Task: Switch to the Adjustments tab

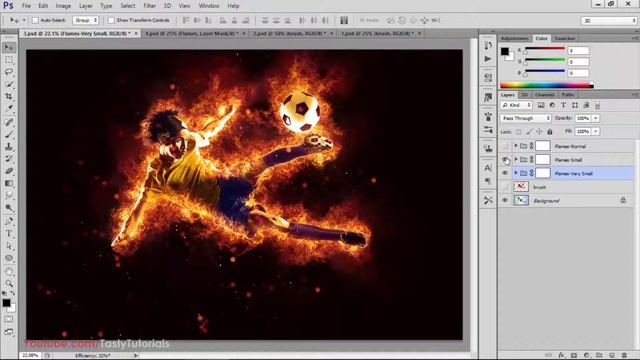Action: 514,38
